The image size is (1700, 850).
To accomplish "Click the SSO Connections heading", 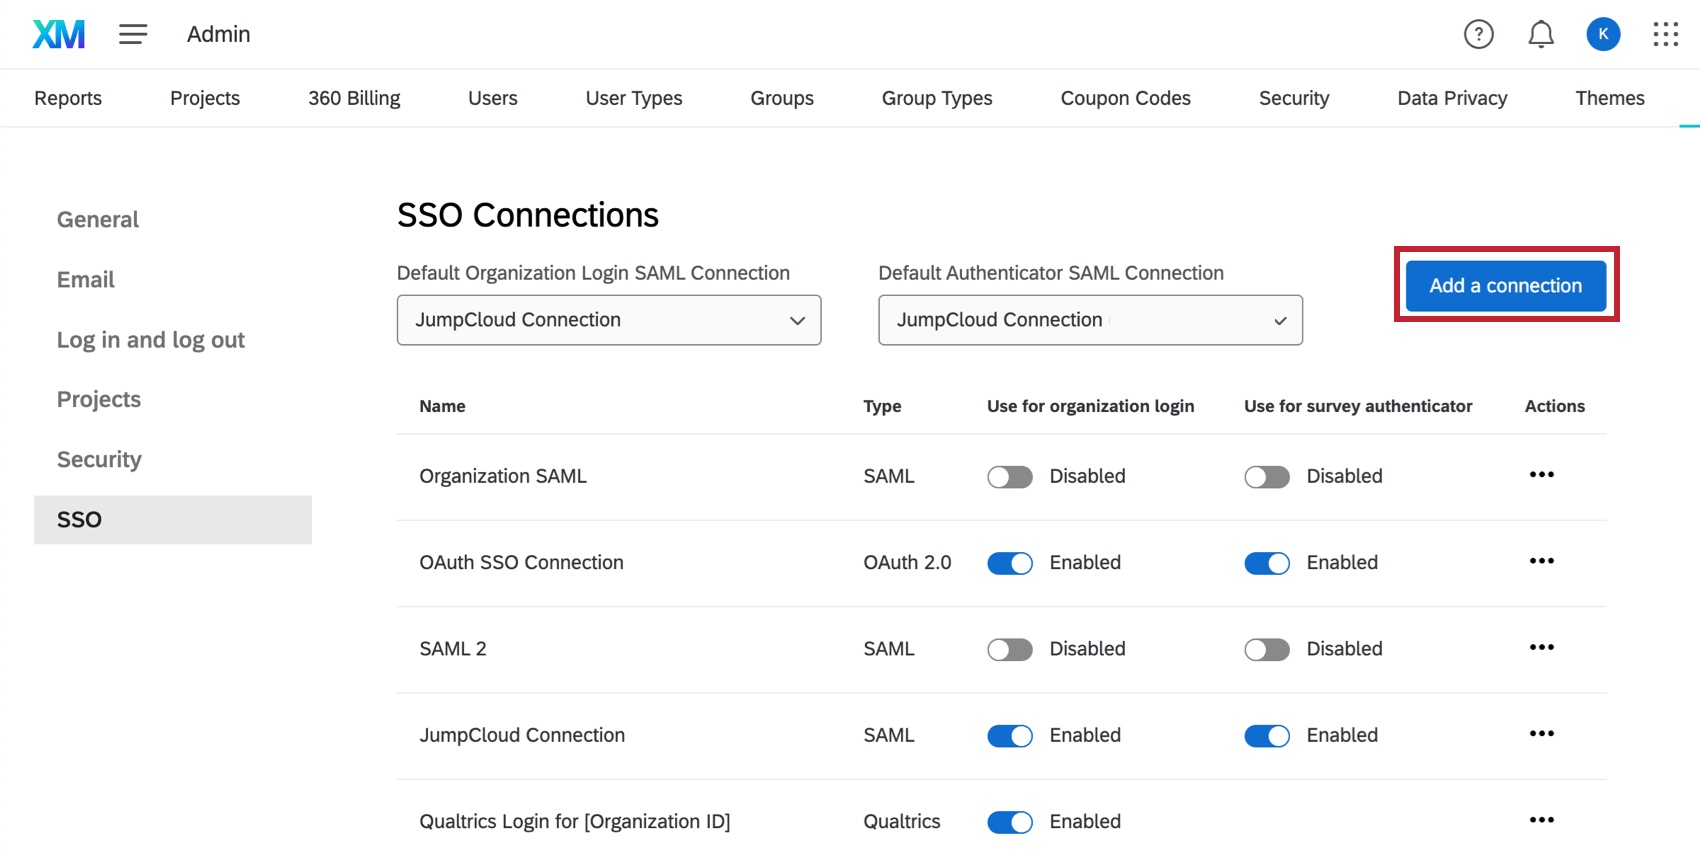I will [528, 215].
